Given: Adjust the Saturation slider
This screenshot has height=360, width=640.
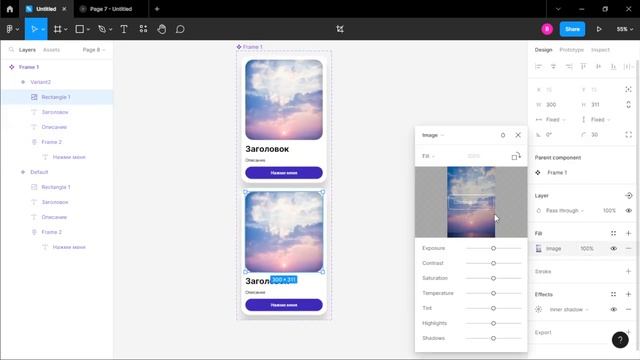Looking at the screenshot, I should tap(493, 278).
